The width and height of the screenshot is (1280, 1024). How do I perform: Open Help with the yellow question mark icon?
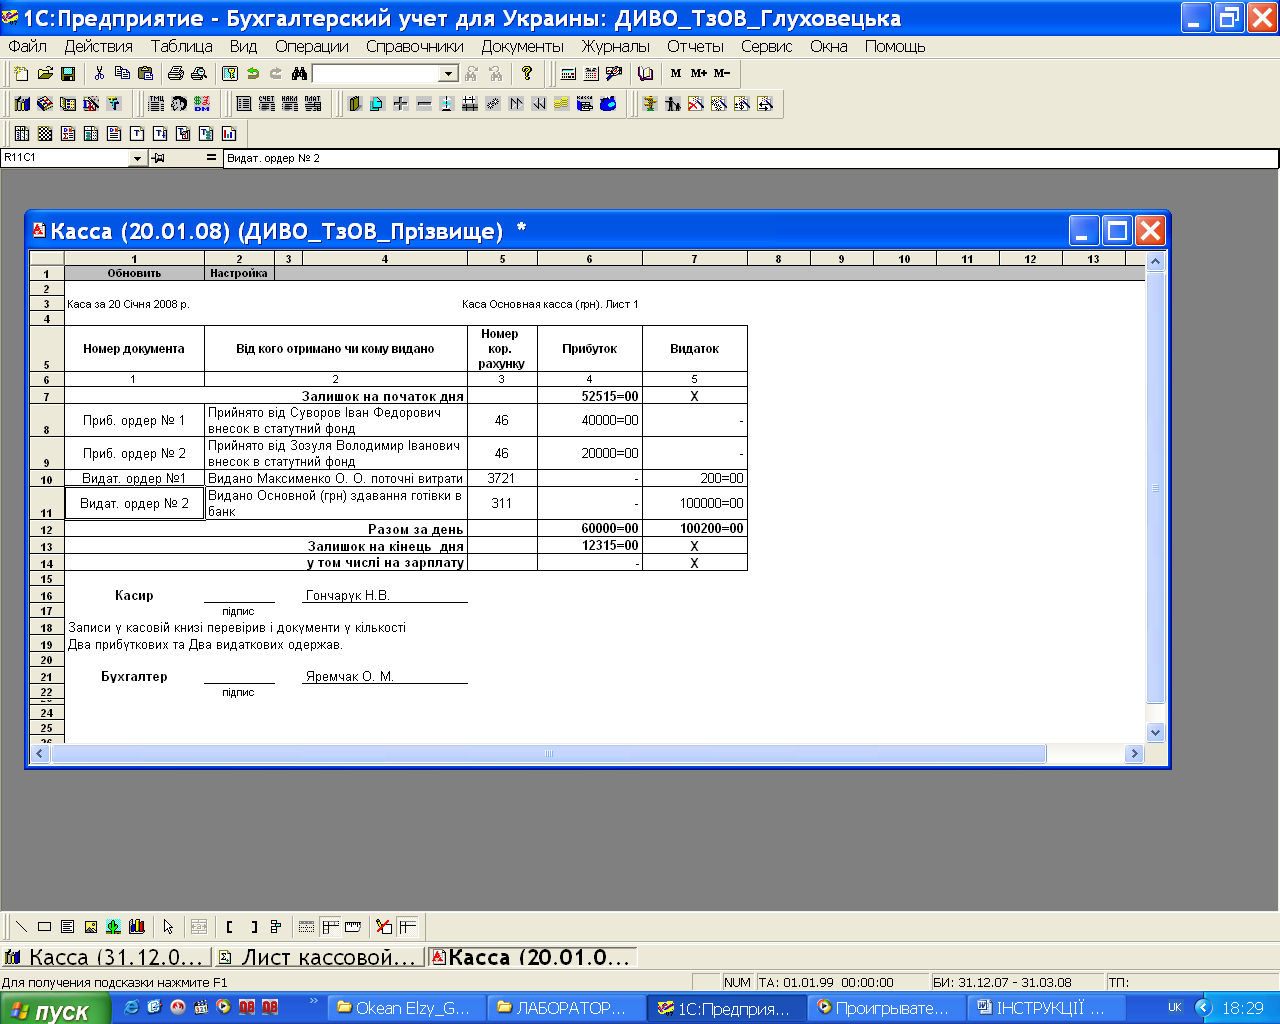(x=527, y=74)
